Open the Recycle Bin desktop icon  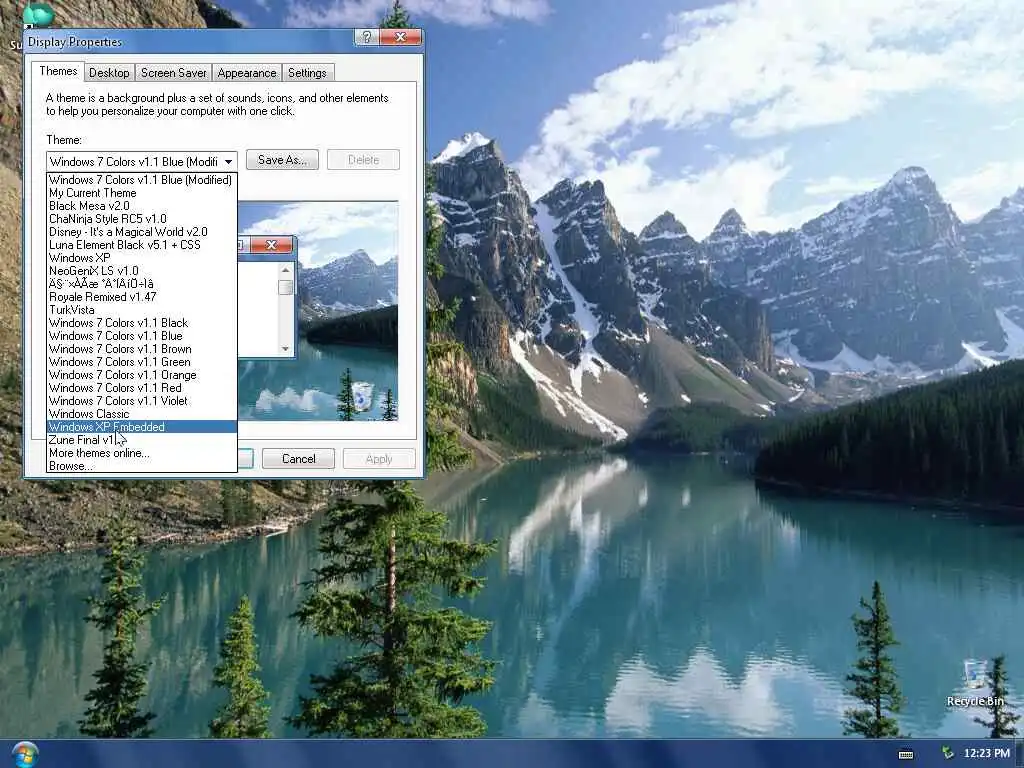click(x=975, y=684)
